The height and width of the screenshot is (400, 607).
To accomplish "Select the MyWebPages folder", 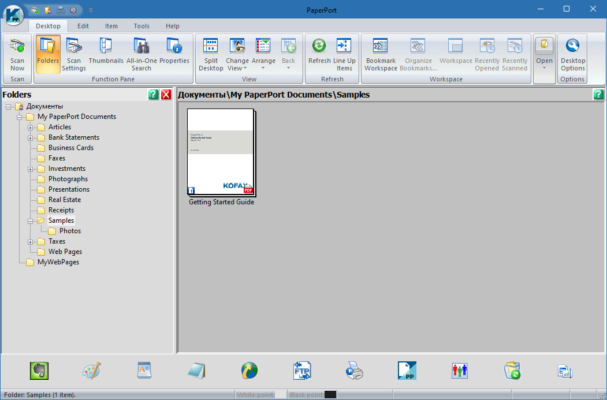I will point(58,262).
